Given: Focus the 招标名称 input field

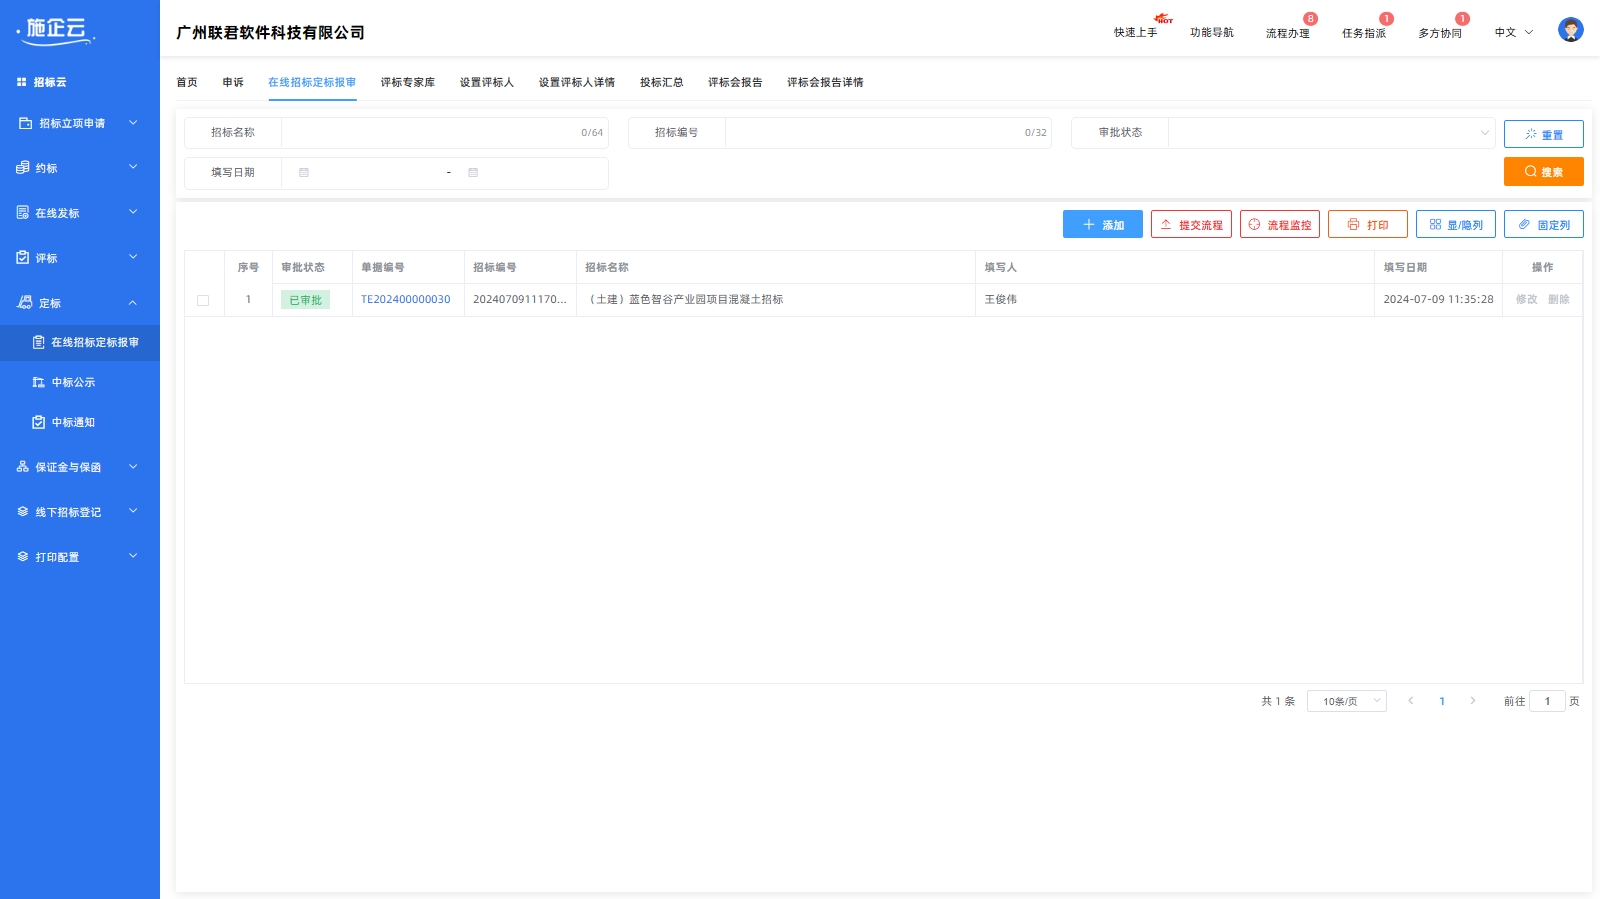Looking at the screenshot, I should (444, 133).
